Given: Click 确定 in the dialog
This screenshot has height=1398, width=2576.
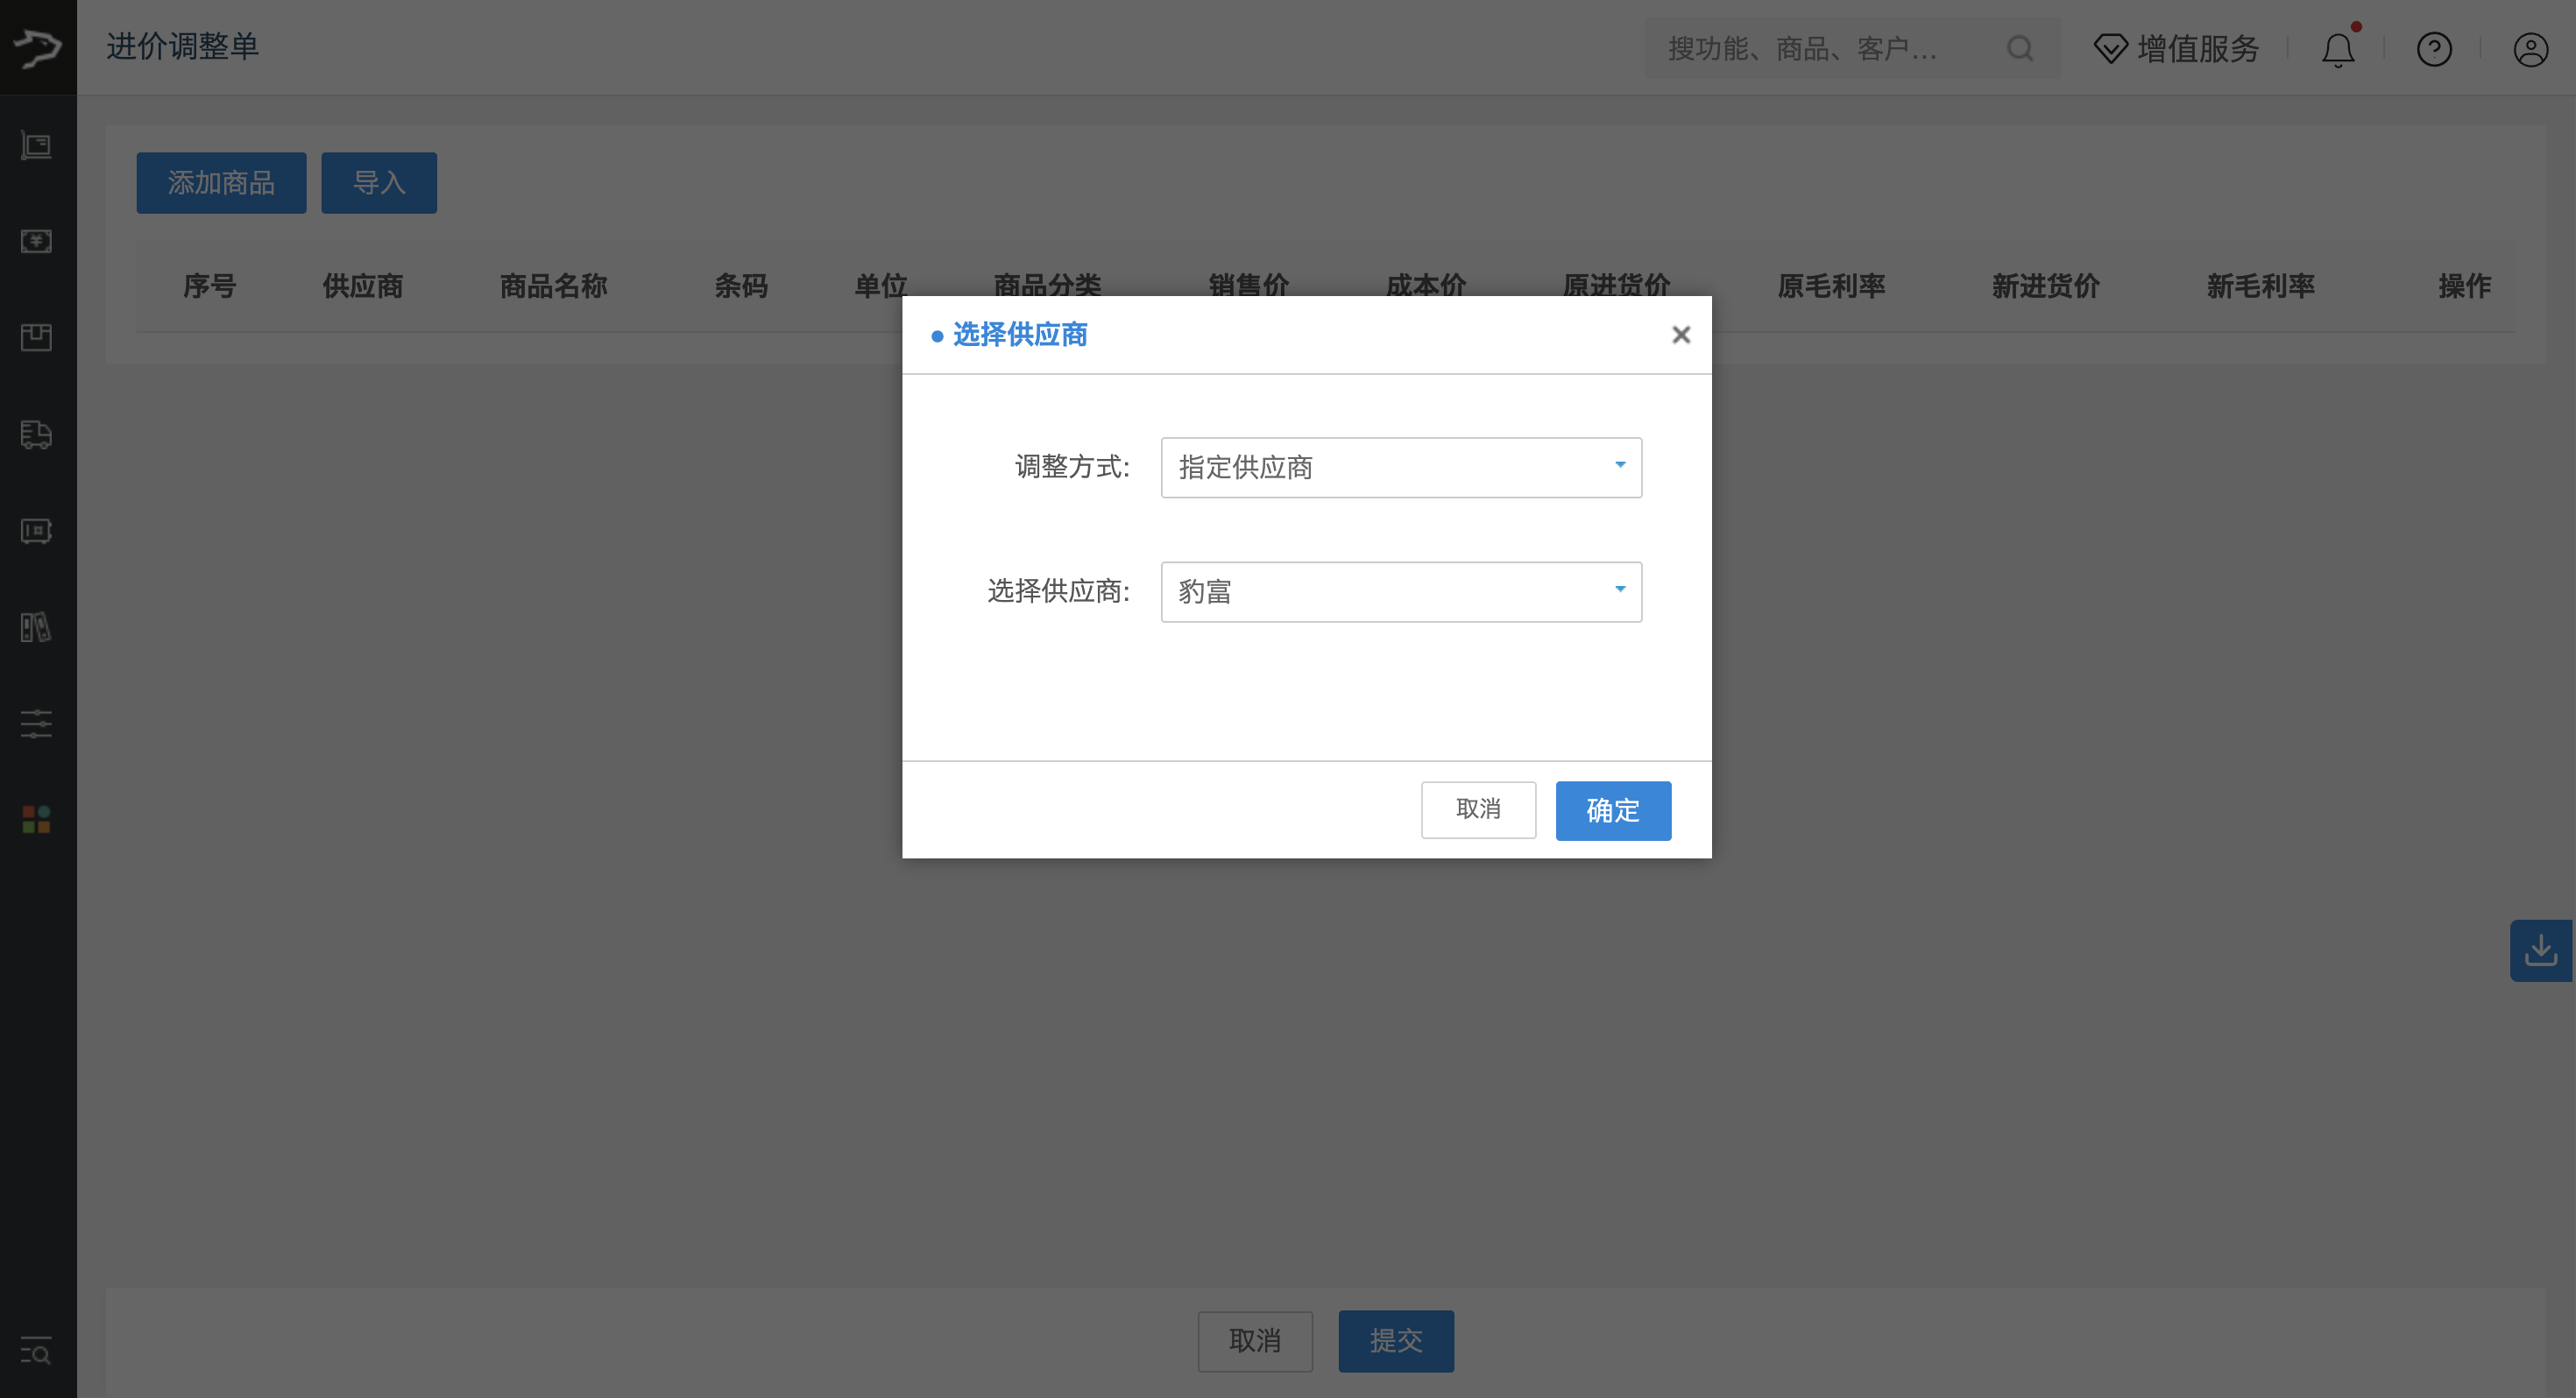Looking at the screenshot, I should point(1613,810).
